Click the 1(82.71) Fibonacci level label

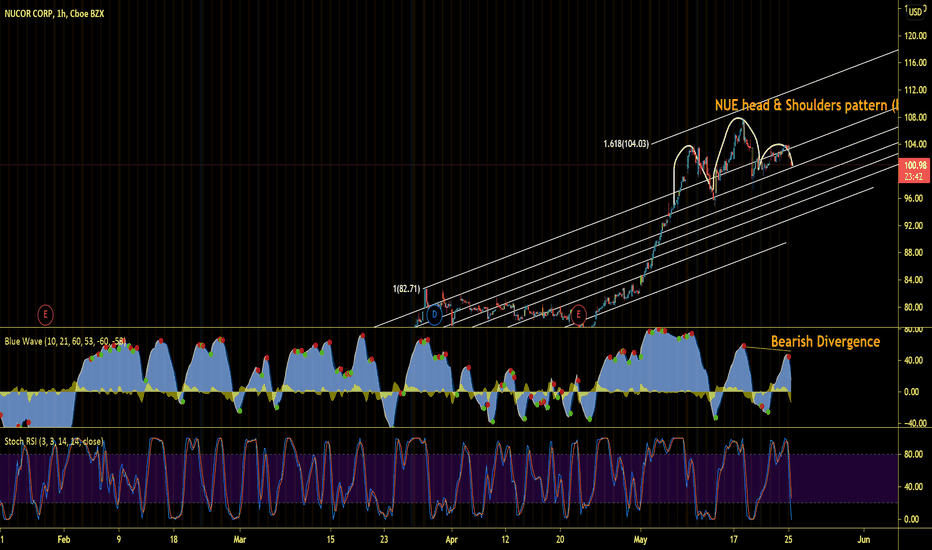(406, 289)
